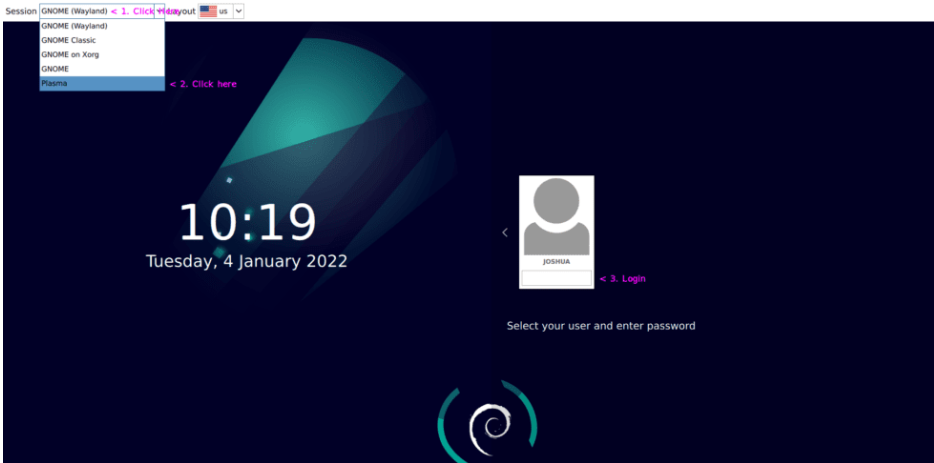Click the Tuesday, 4 January 2022 date
Image resolution: width=934 pixels, height=463 pixels.
pos(247,261)
